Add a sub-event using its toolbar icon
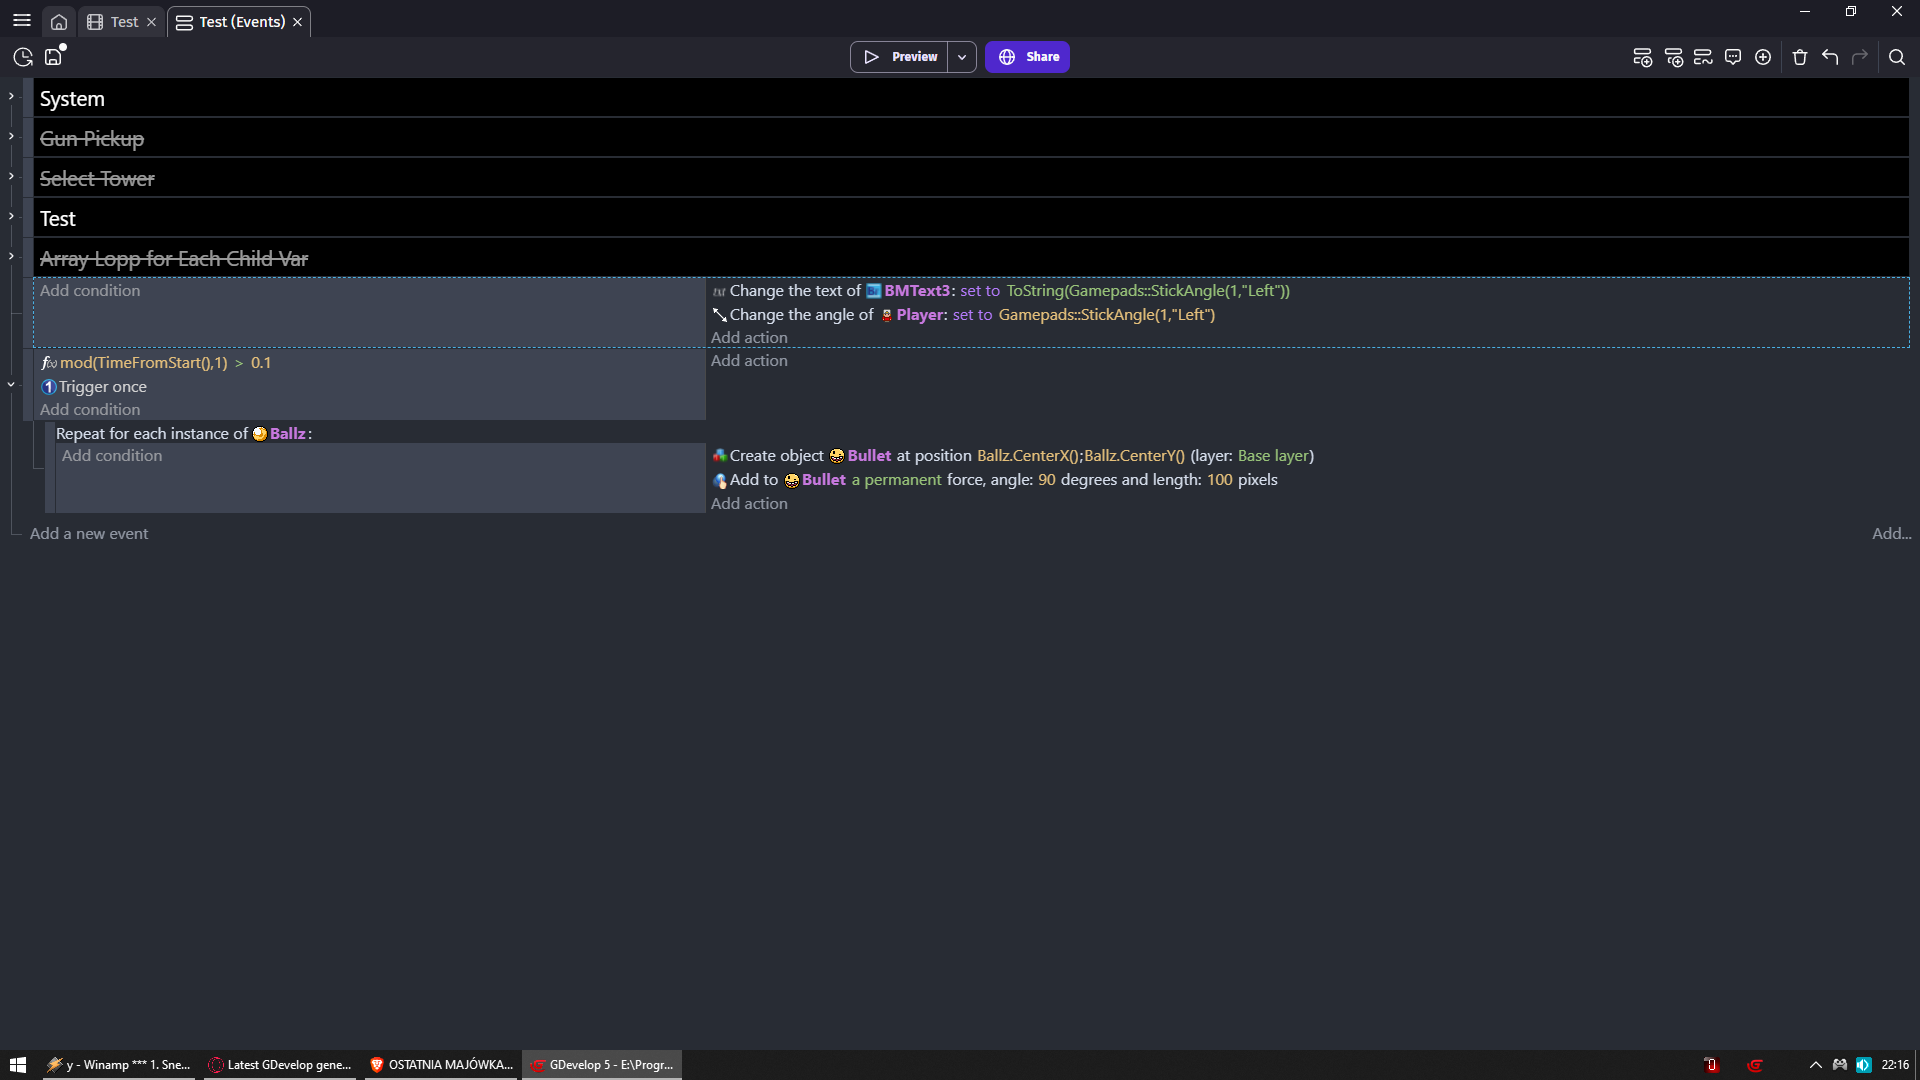The width and height of the screenshot is (1920, 1080). pyautogui.click(x=1675, y=57)
